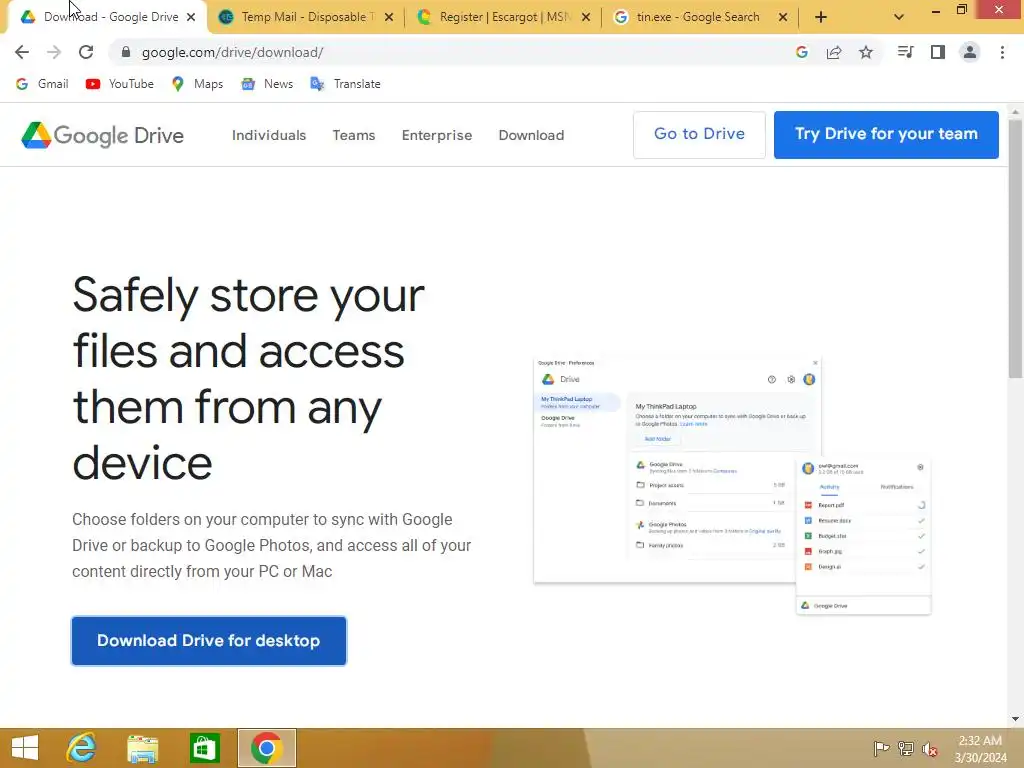1024x768 pixels.
Task: Click the scrollbar up arrow
Action: (1015, 112)
